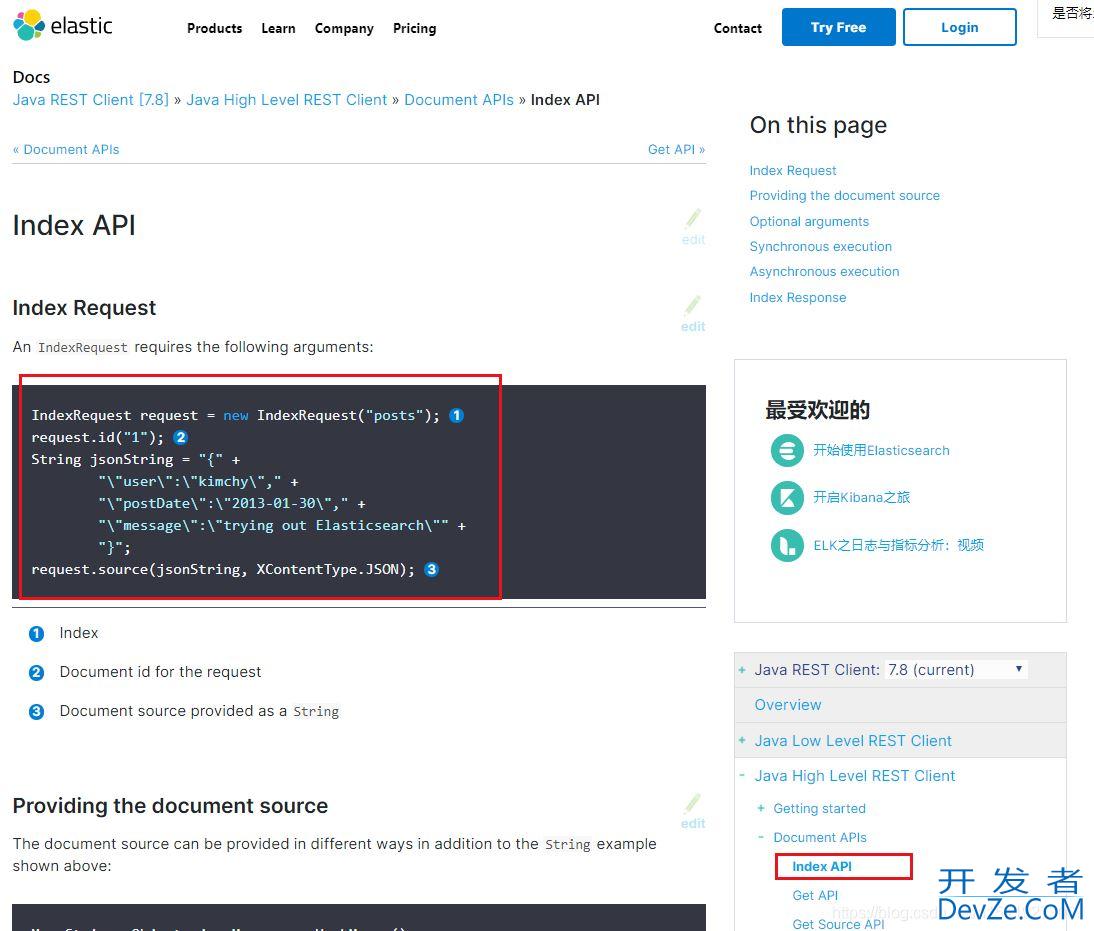This screenshot has width=1094, height=931.
Task: Expand the Getting started tree node
Action: click(x=760, y=808)
